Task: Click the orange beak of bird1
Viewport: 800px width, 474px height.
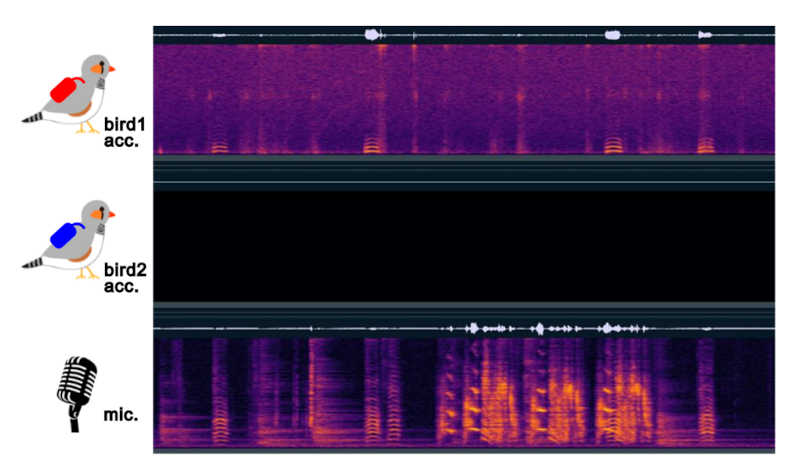Action: tap(112, 69)
